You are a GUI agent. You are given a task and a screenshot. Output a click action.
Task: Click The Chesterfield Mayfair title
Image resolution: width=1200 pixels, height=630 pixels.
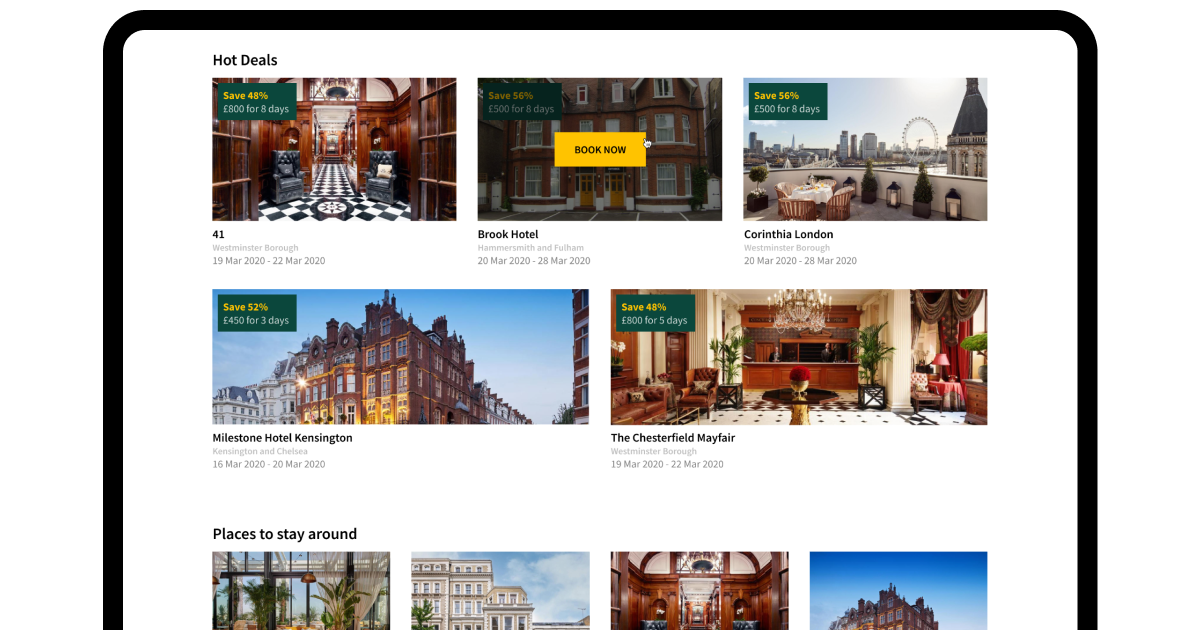673,438
